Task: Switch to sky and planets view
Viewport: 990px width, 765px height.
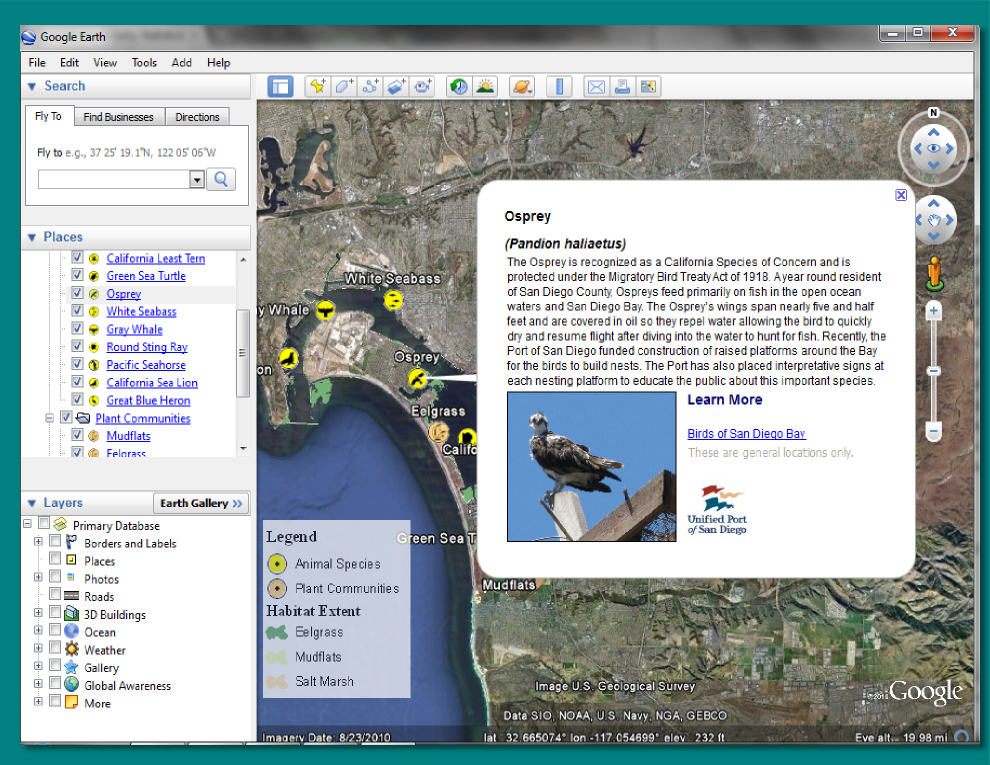Action: pyautogui.click(x=522, y=86)
